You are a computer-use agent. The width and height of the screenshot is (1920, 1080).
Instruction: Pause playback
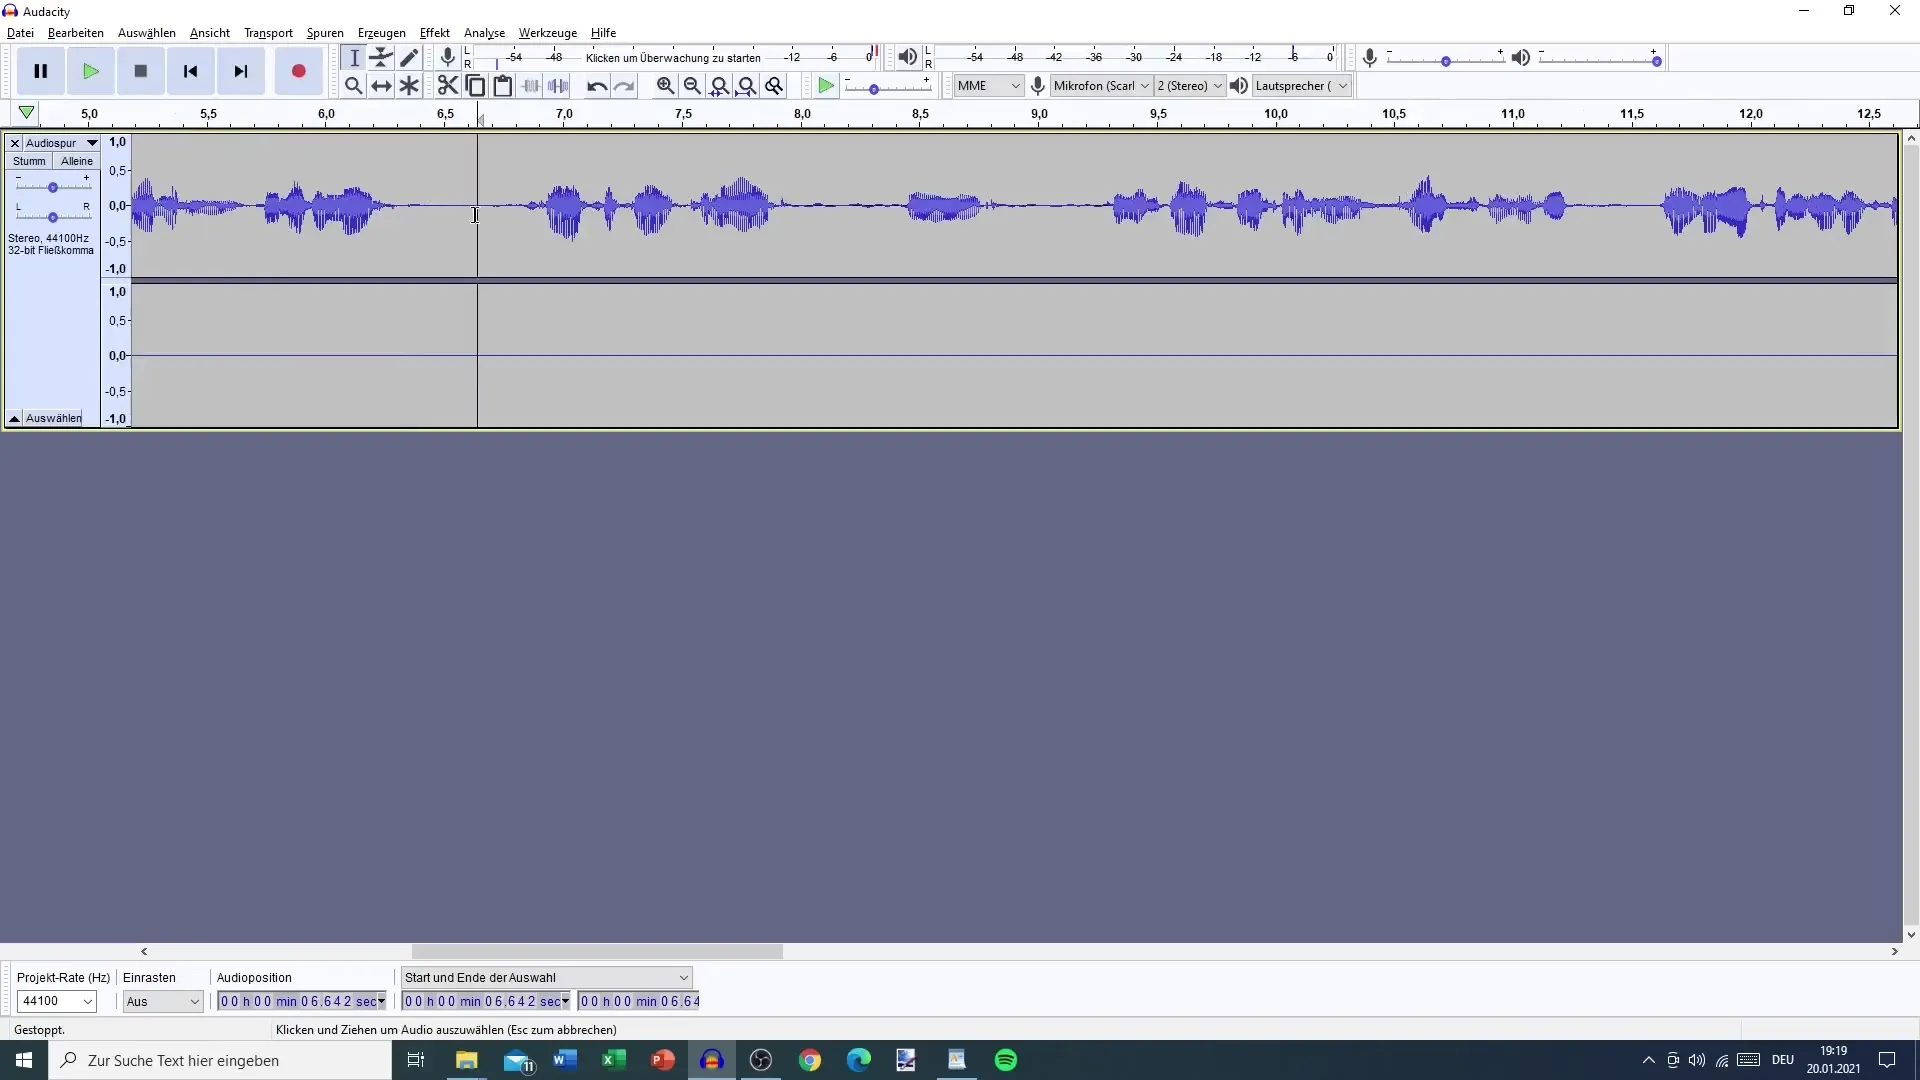pyautogui.click(x=41, y=71)
